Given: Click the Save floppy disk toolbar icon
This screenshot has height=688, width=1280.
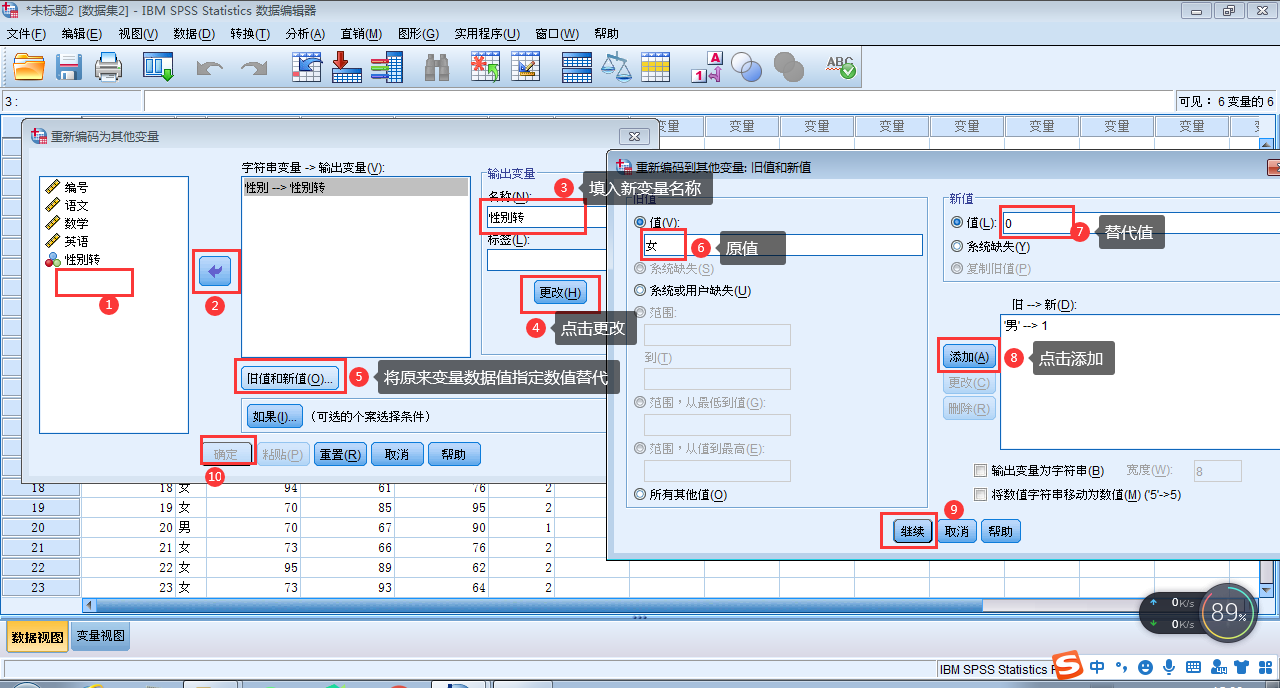Looking at the screenshot, I should 68,67.
